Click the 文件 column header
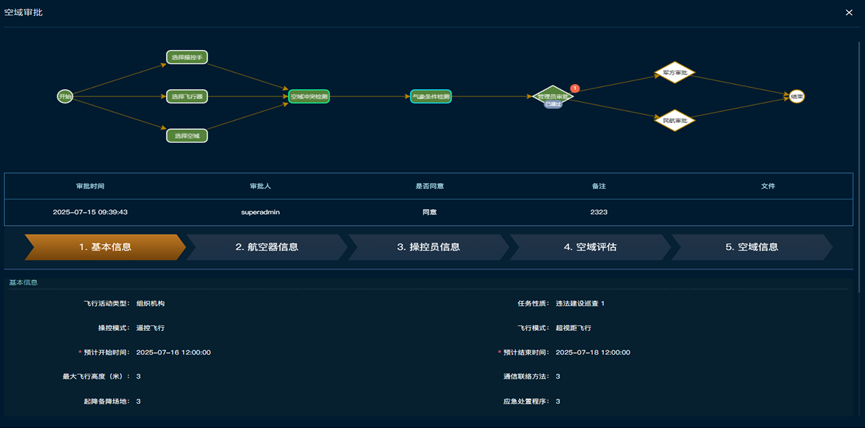The width and height of the screenshot is (865, 428). click(x=768, y=186)
